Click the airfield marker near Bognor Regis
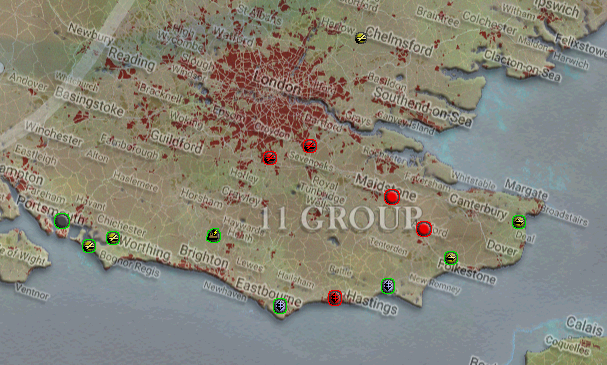607x365 pixels. pos(89,246)
